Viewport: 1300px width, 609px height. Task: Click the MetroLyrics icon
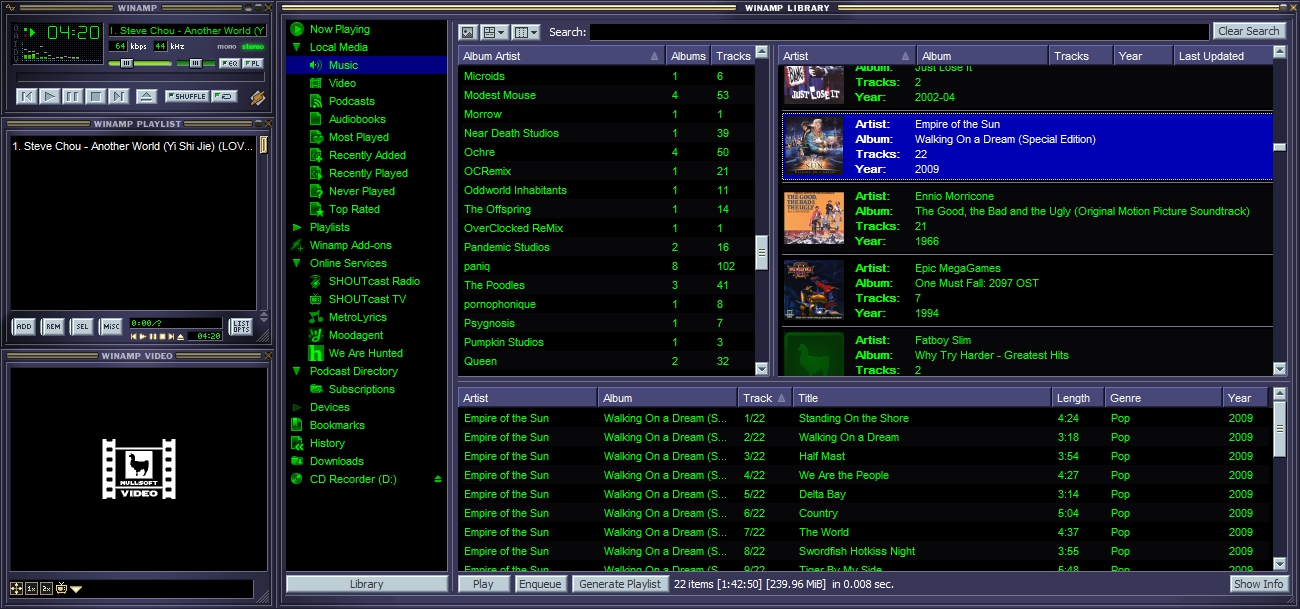(x=316, y=317)
